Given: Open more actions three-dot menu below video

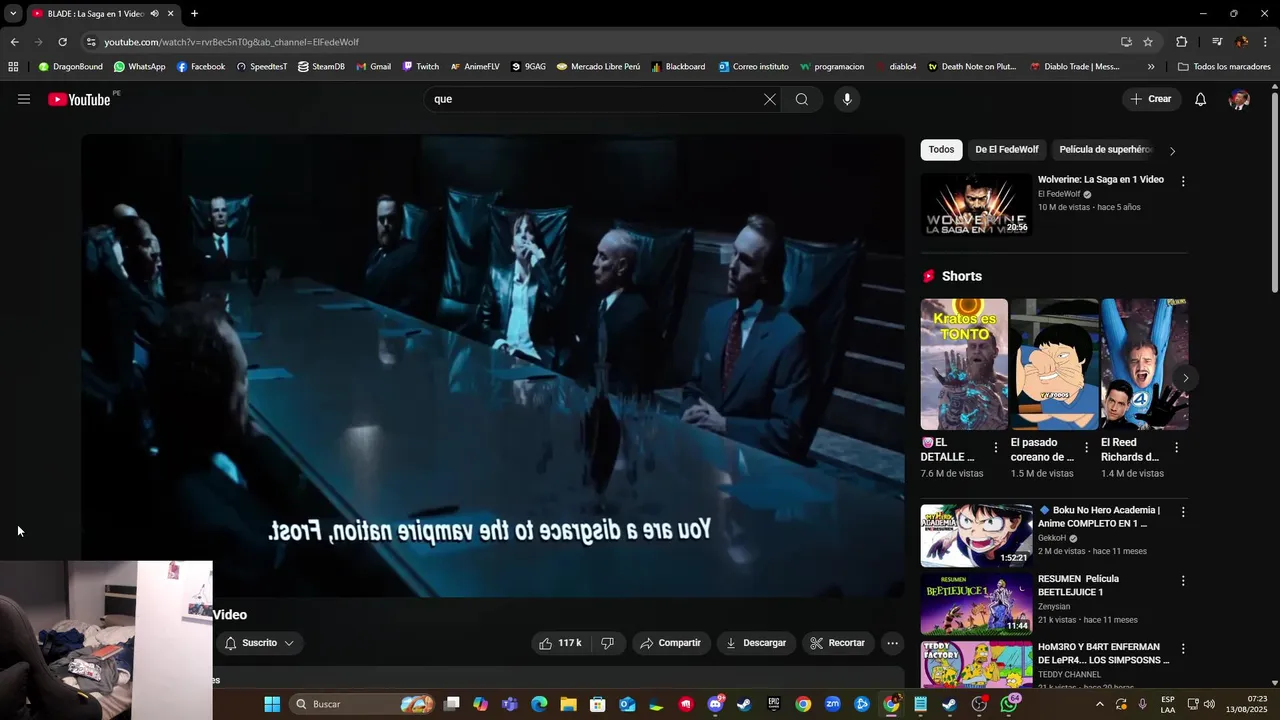Looking at the screenshot, I should click(892, 643).
